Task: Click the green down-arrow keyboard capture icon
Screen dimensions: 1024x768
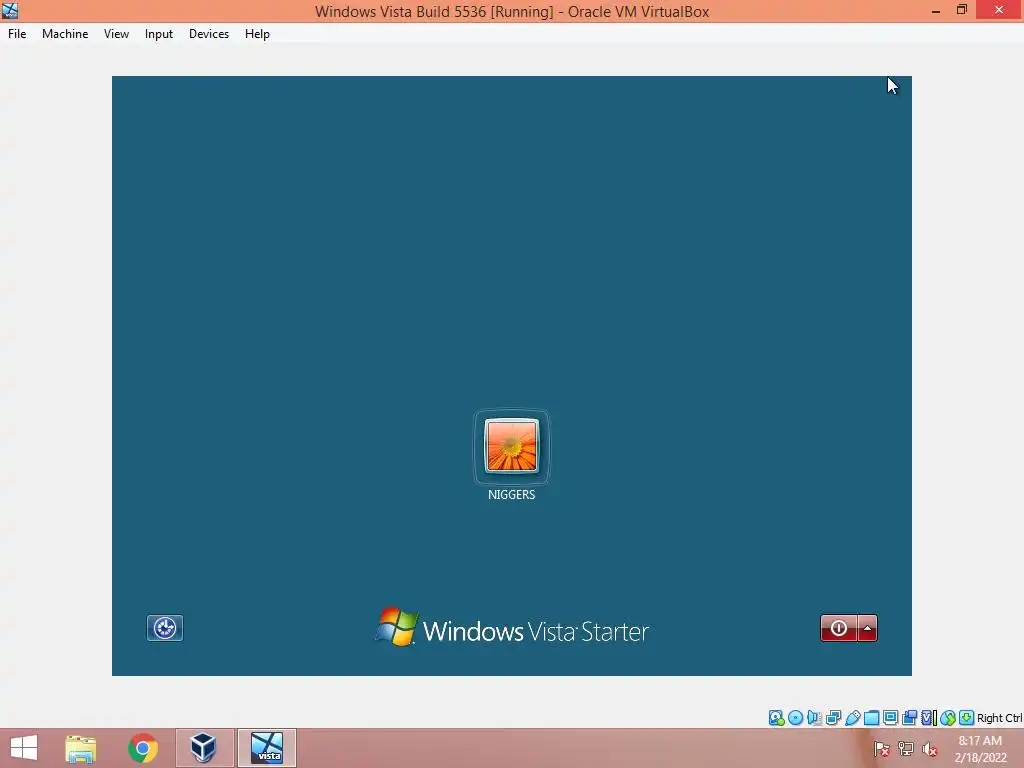Action: 967,718
